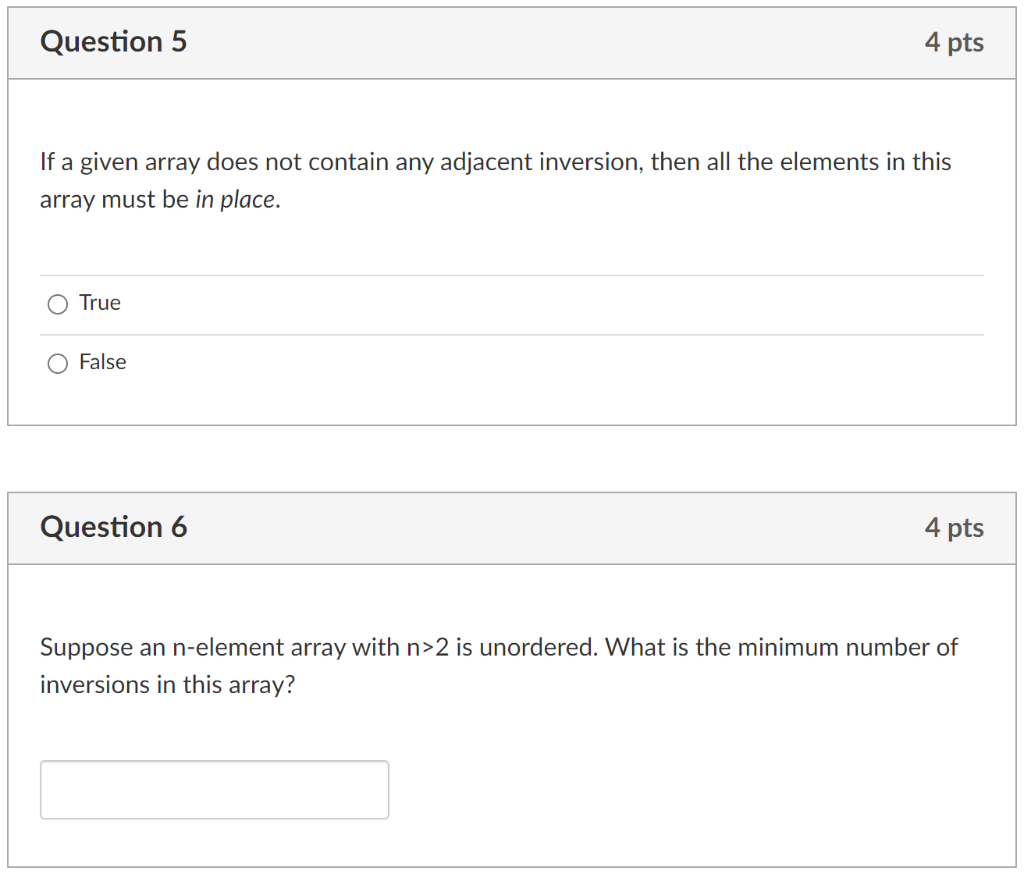
Task: Click the "False" answer label text
Action: 103,362
